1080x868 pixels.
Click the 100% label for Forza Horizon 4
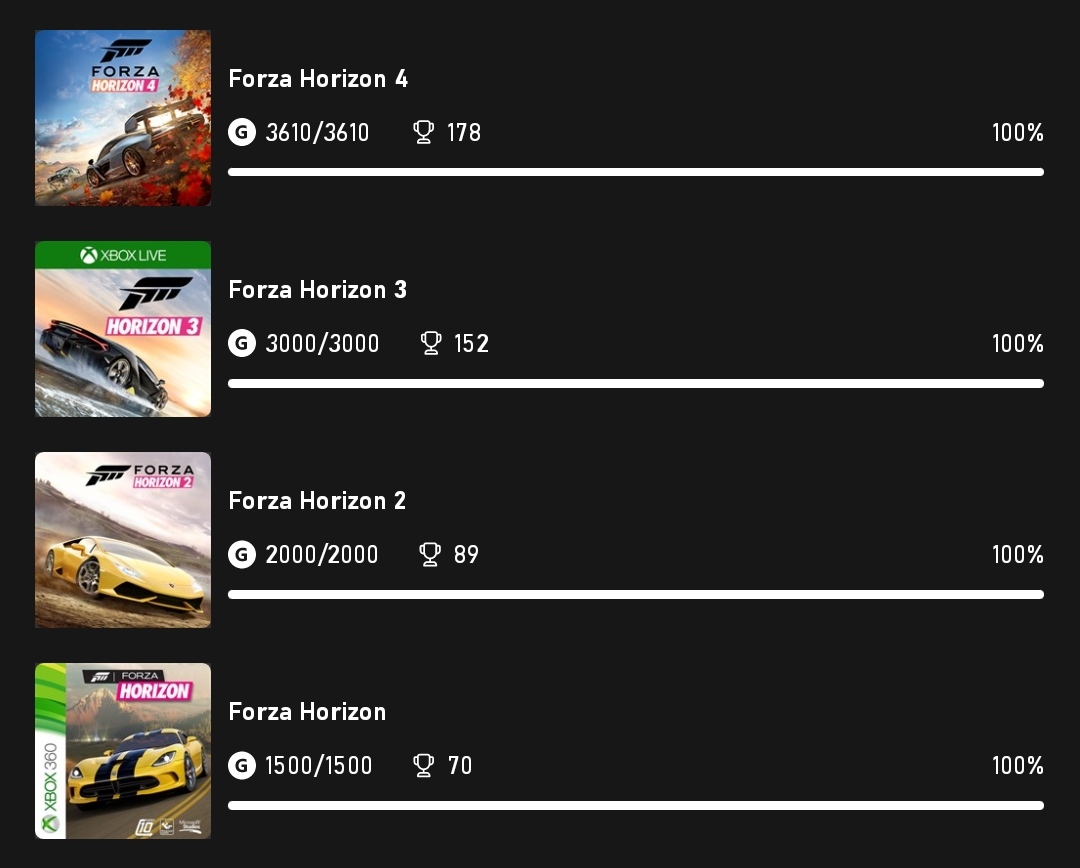[x=1016, y=132]
